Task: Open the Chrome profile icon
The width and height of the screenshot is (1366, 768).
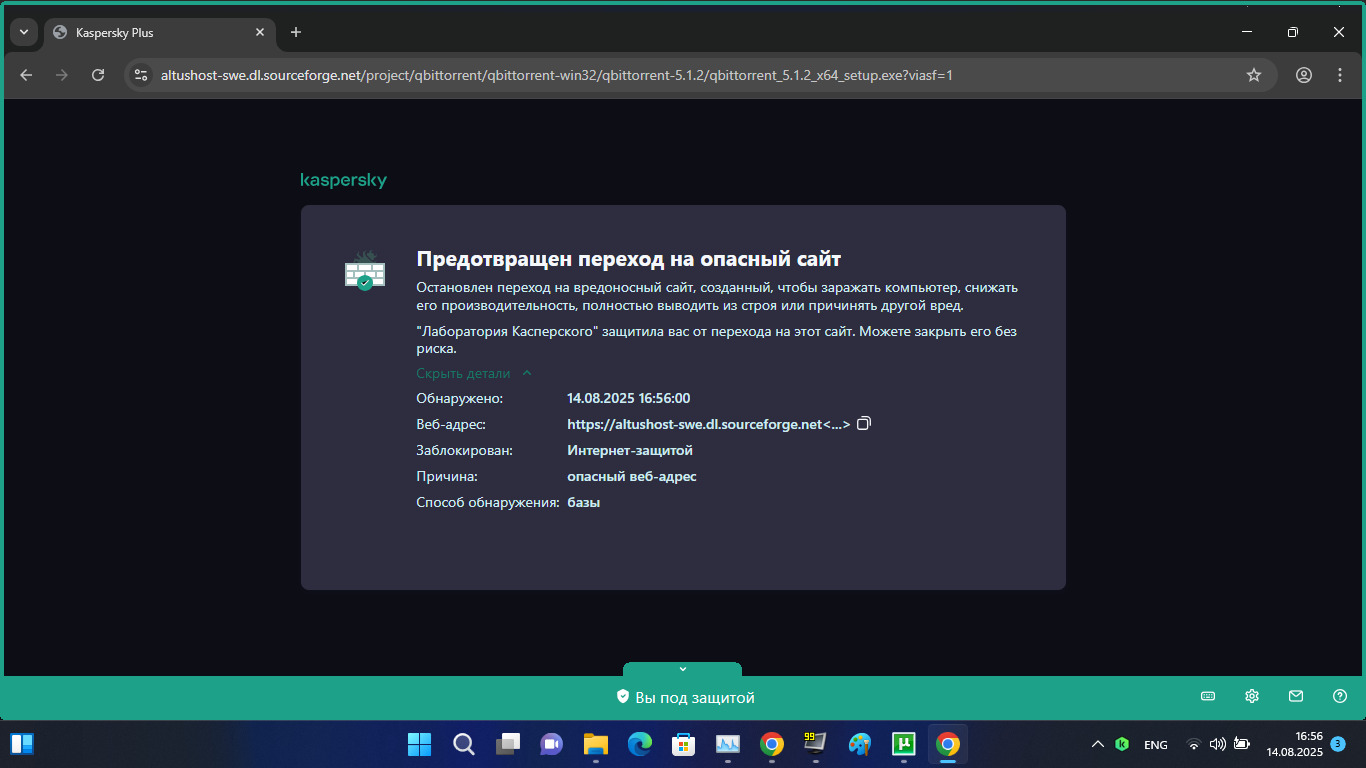Action: [1304, 75]
